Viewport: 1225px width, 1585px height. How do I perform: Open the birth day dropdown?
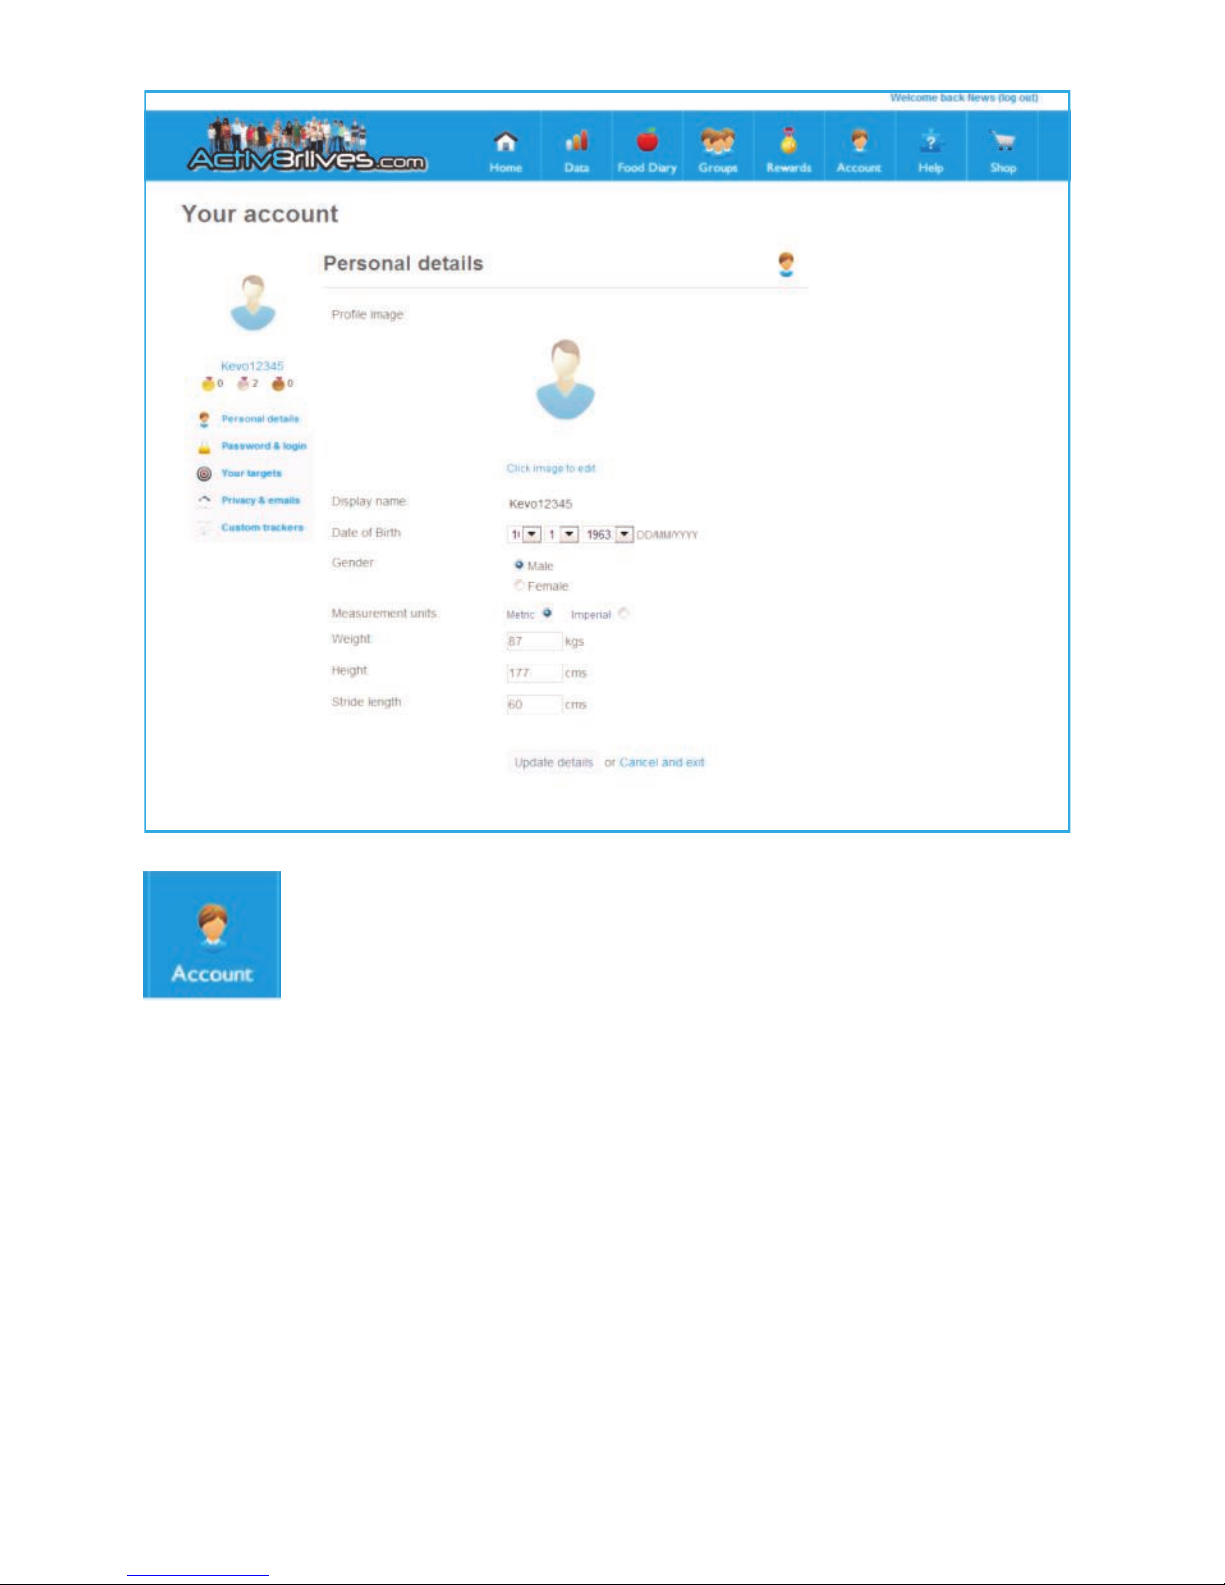coord(525,534)
